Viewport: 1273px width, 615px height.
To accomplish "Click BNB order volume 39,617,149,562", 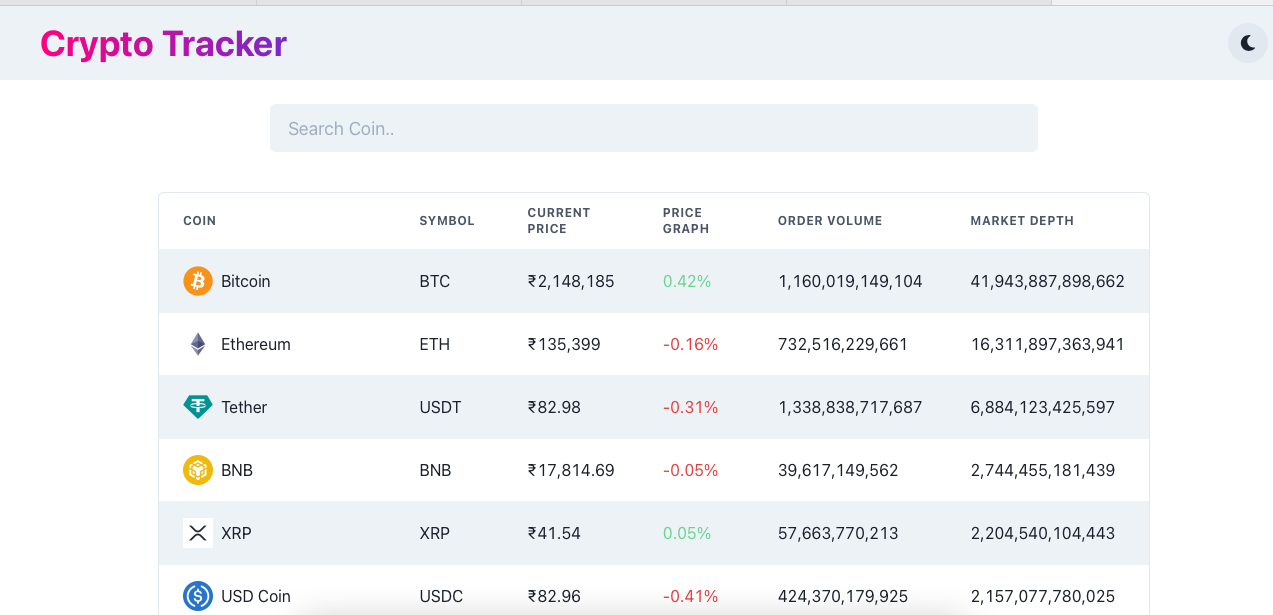I will 838,470.
